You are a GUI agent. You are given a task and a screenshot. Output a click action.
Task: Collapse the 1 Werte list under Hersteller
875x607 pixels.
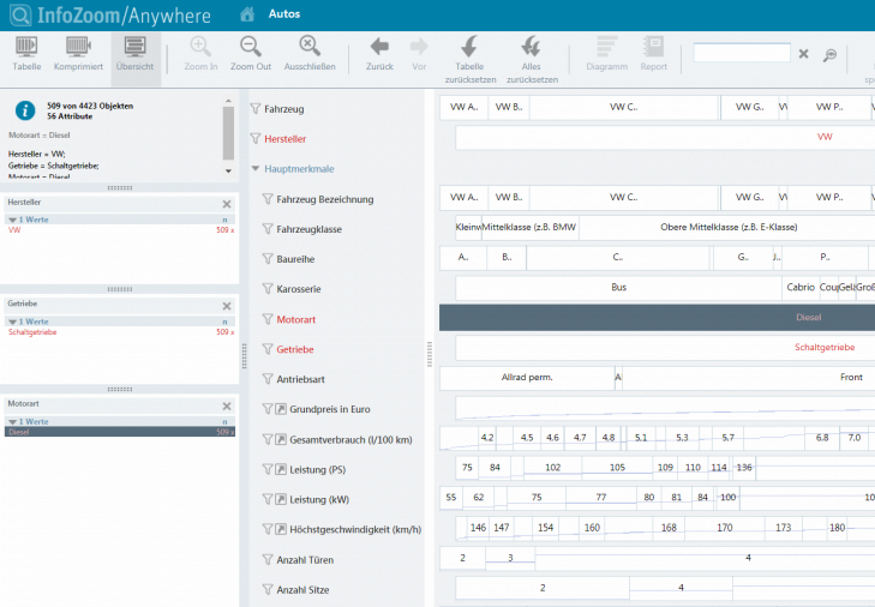point(13,219)
